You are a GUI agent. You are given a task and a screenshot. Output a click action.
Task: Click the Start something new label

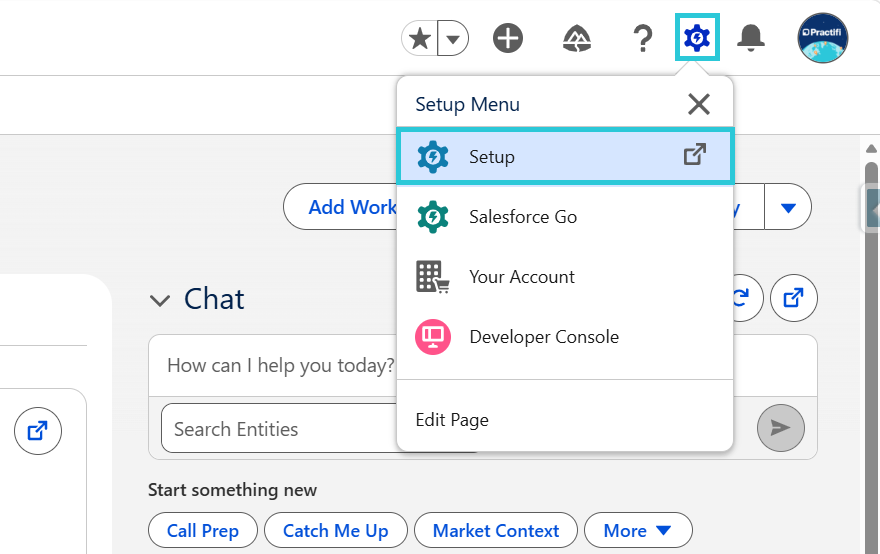tap(232, 490)
